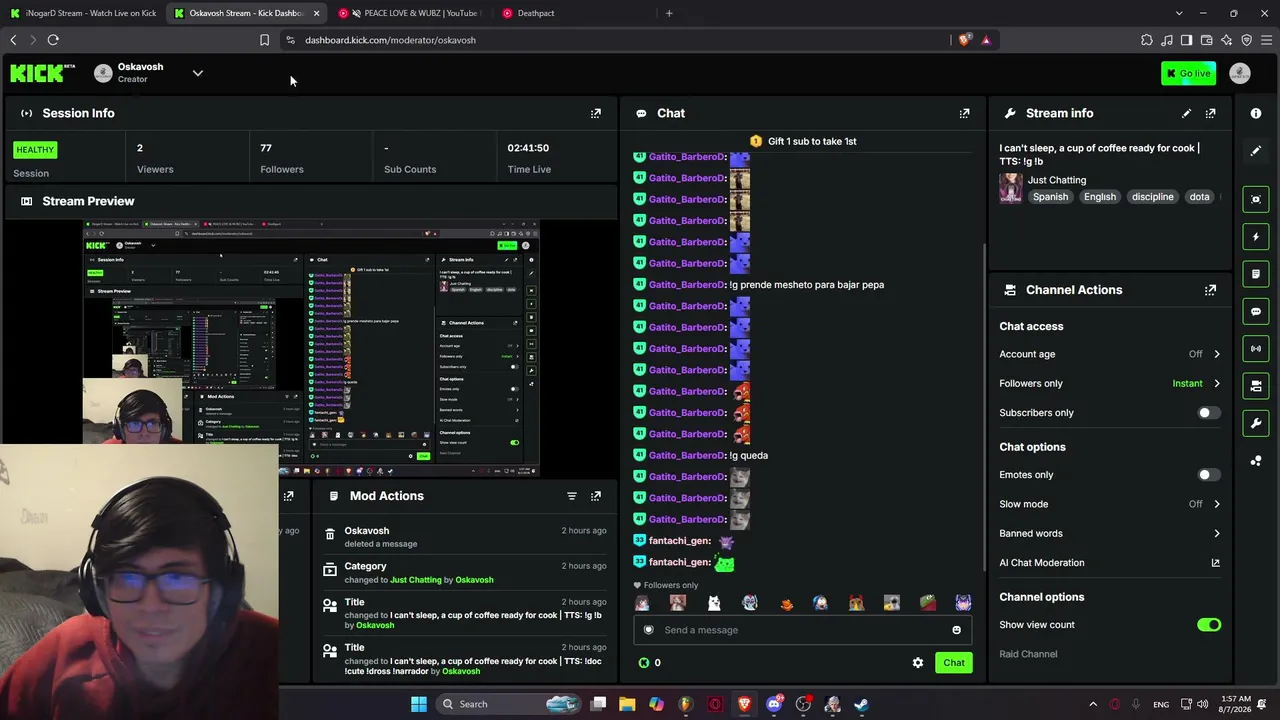Click the Stream Preview thumbnail
The height and width of the screenshot is (720, 1280).
(311, 348)
